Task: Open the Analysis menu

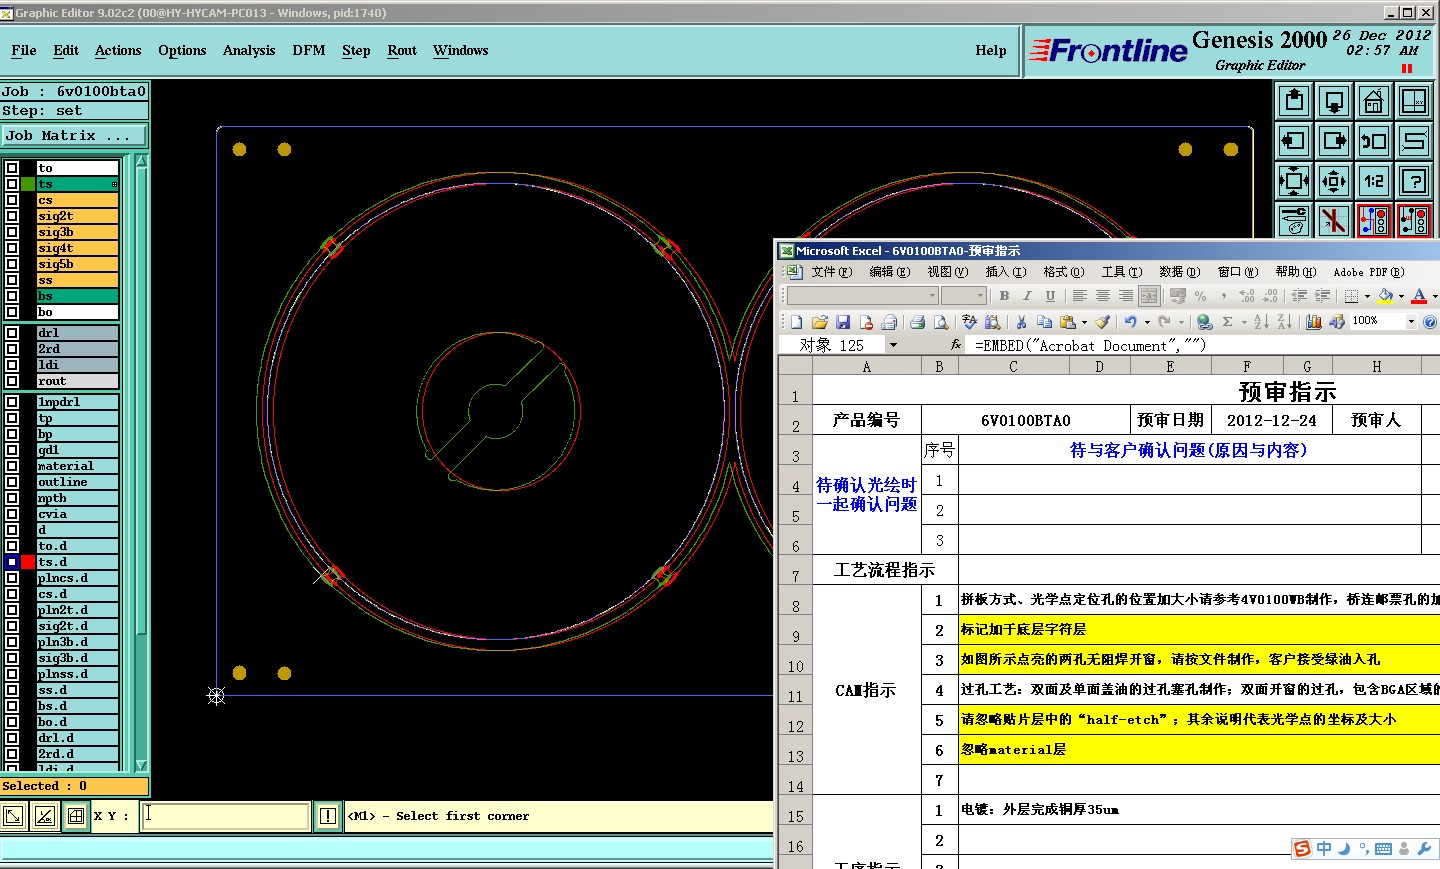Action: pos(248,50)
